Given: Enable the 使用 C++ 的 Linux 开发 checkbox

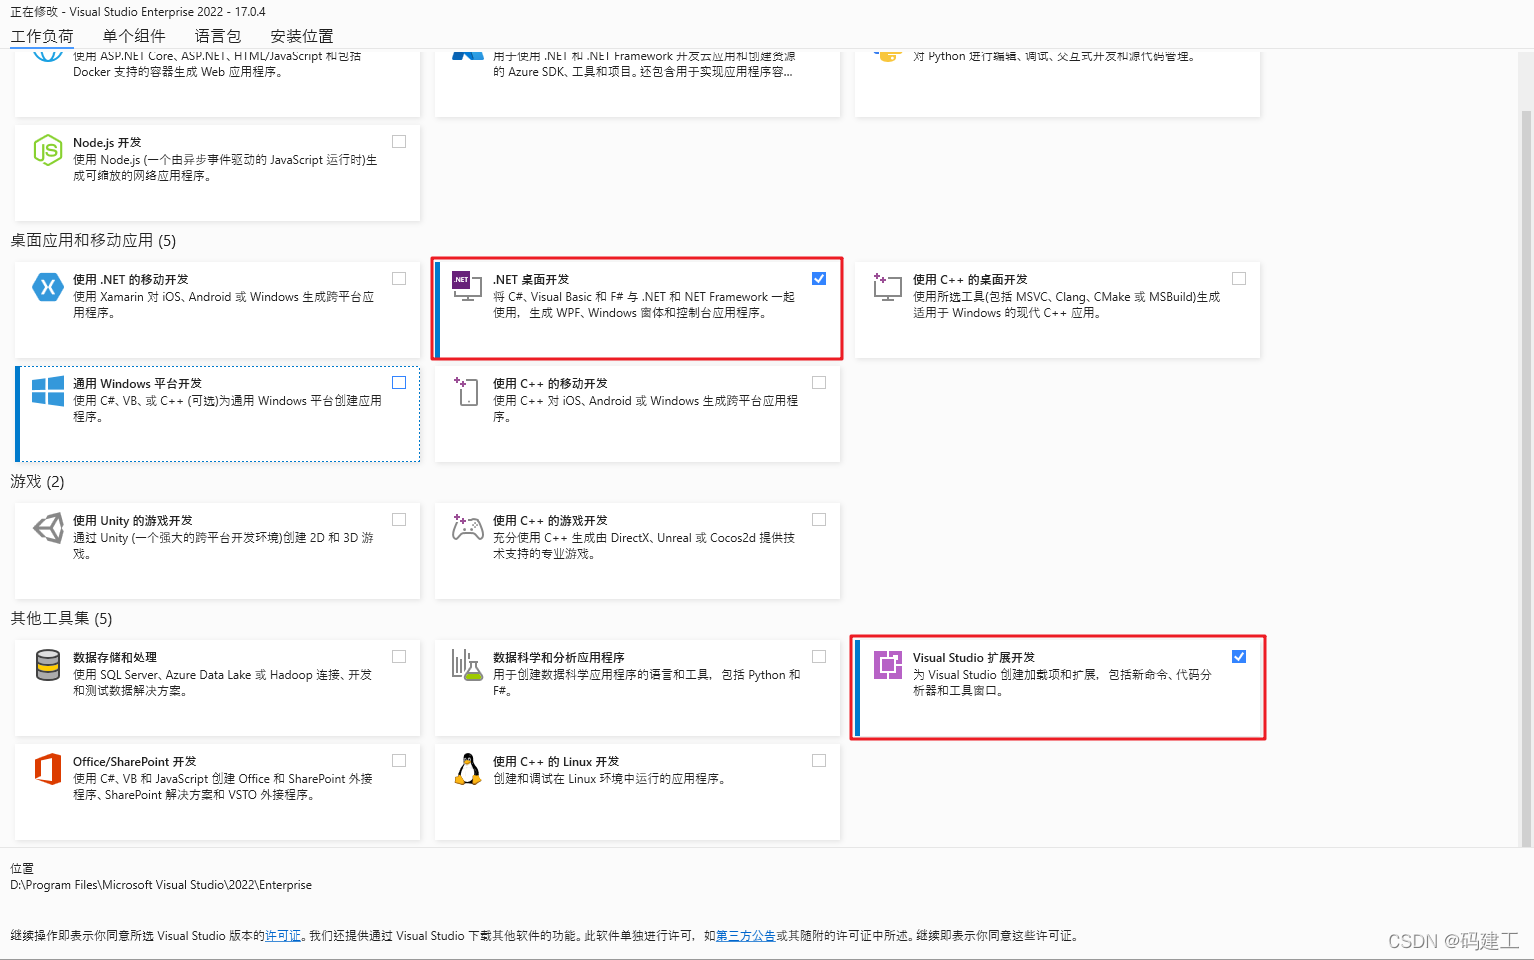Looking at the screenshot, I should [819, 761].
